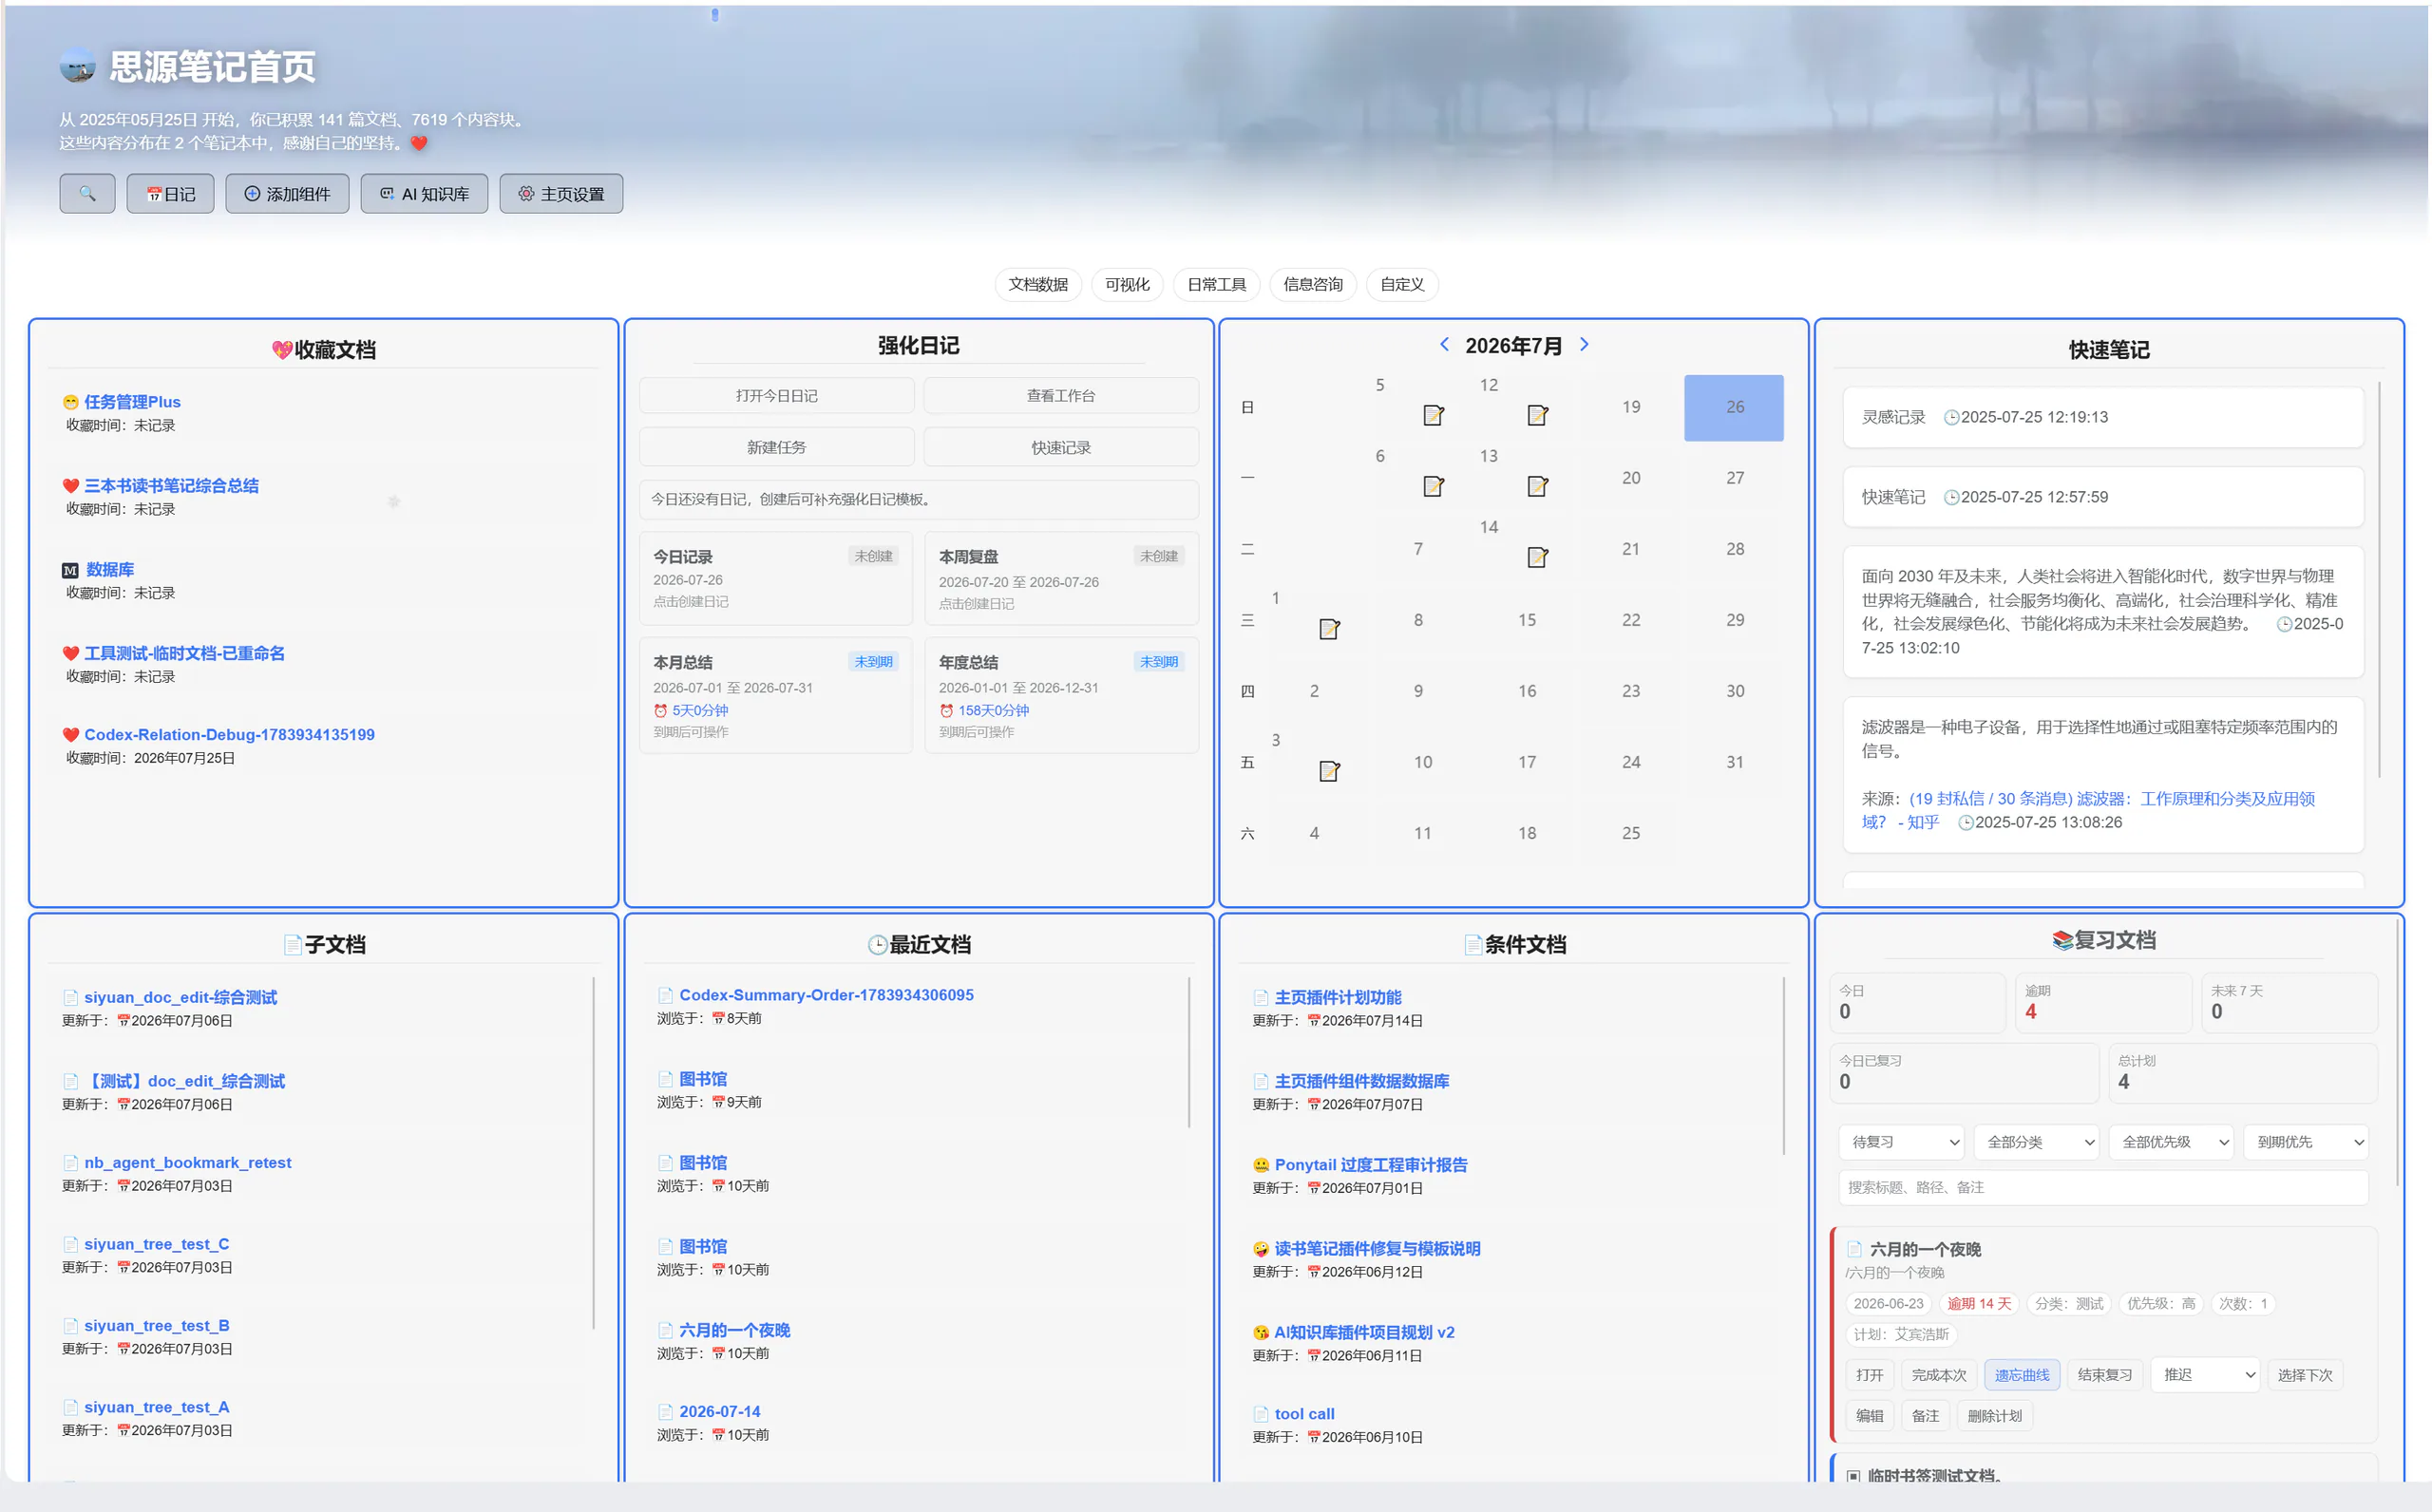This screenshot has width=2432, height=1512.
Task: Click 结束复习 on the review item
Action: point(2105,1376)
